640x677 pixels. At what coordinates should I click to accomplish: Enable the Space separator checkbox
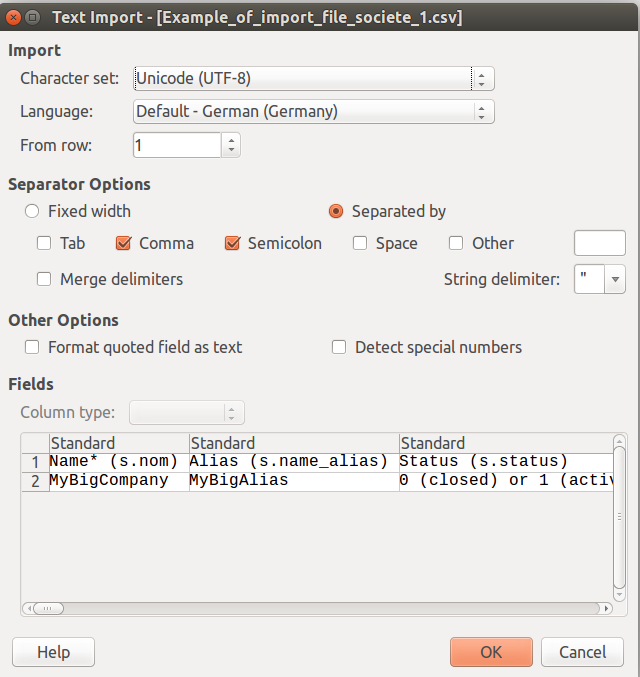point(360,244)
